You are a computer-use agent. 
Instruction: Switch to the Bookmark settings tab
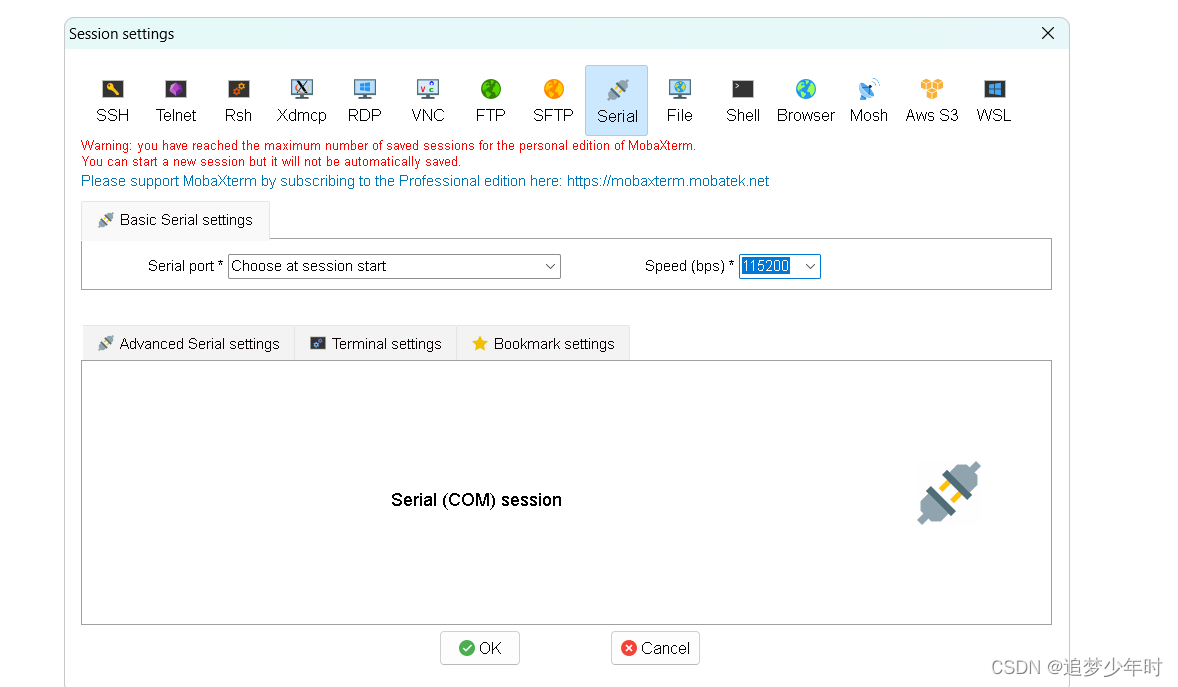coord(543,344)
